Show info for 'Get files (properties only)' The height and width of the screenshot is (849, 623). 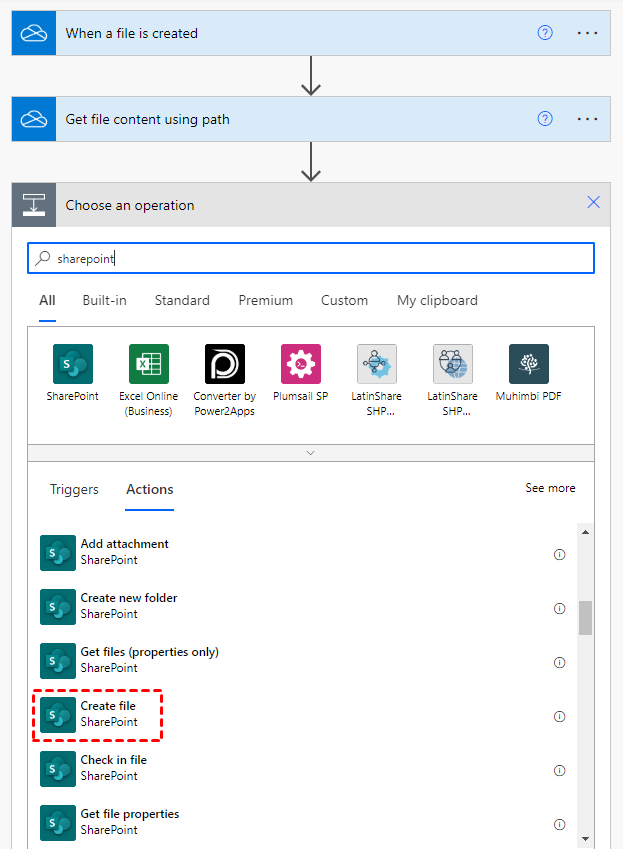pyautogui.click(x=559, y=663)
